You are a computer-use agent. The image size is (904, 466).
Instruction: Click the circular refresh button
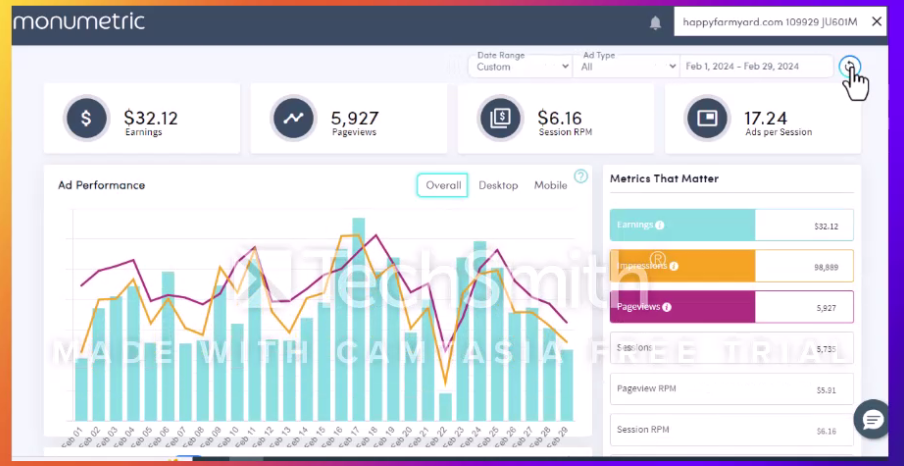tap(849, 67)
